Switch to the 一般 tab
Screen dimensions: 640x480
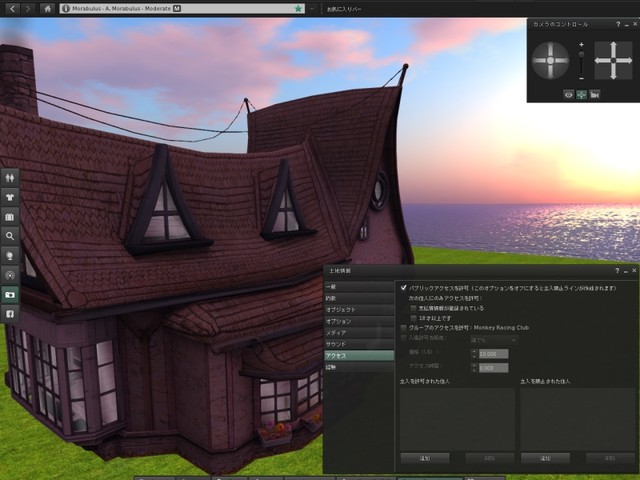pyautogui.click(x=359, y=287)
